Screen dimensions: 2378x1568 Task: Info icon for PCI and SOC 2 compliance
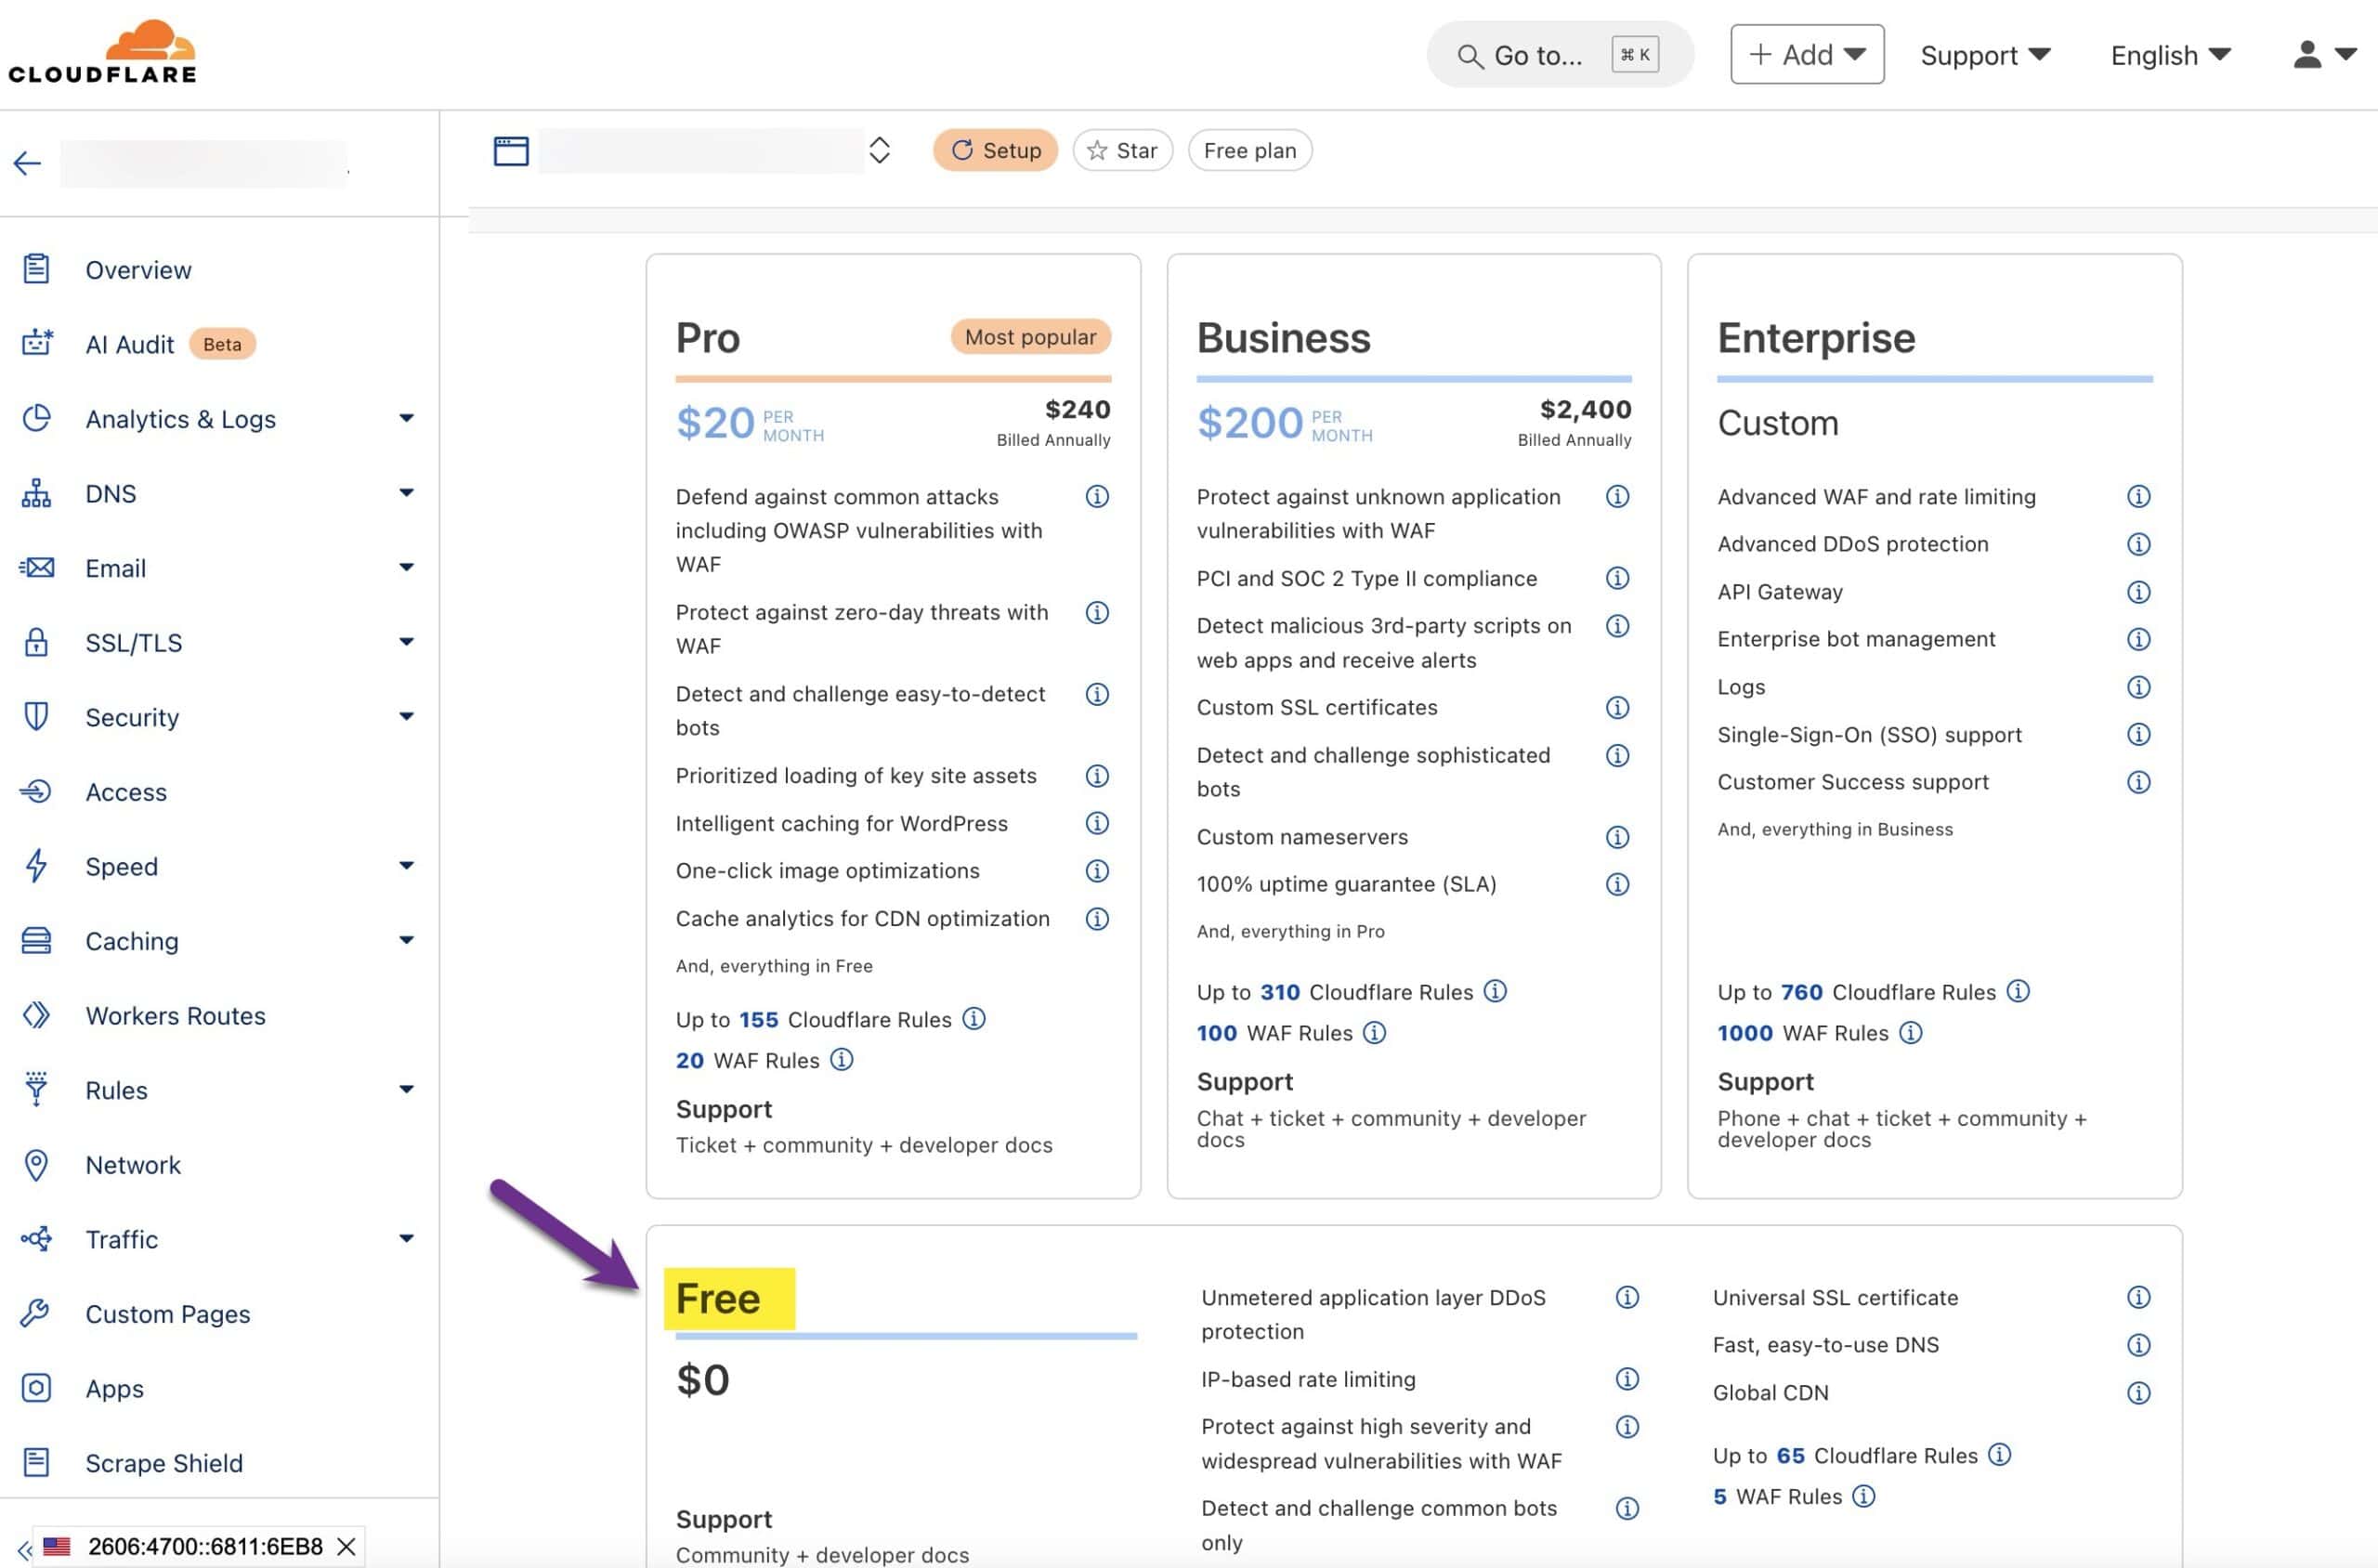click(1617, 578)
